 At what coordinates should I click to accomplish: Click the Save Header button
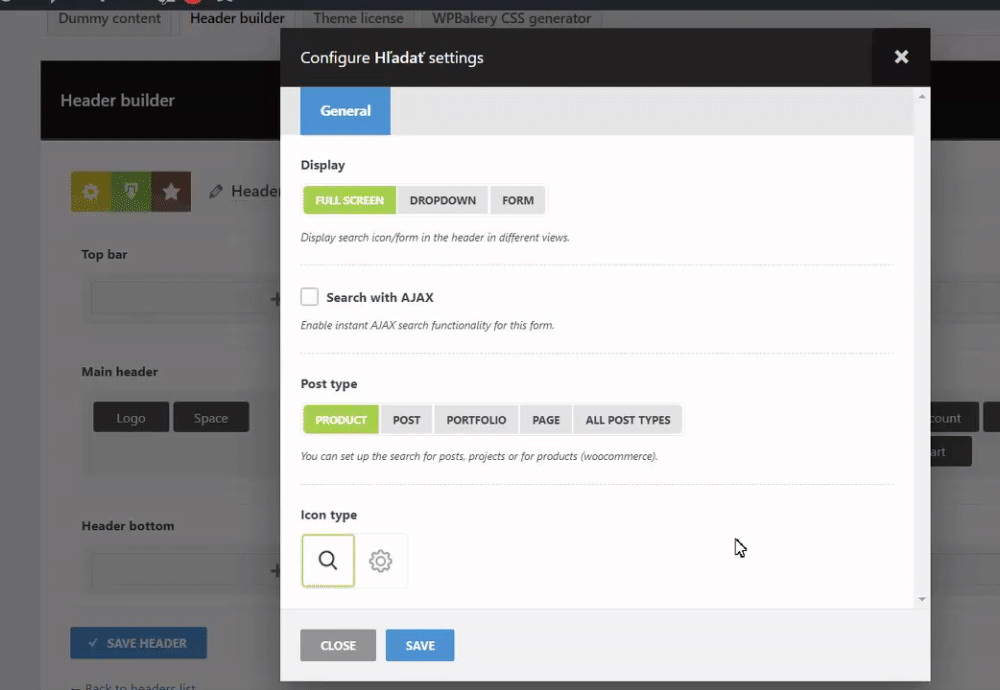click(138, 643)
